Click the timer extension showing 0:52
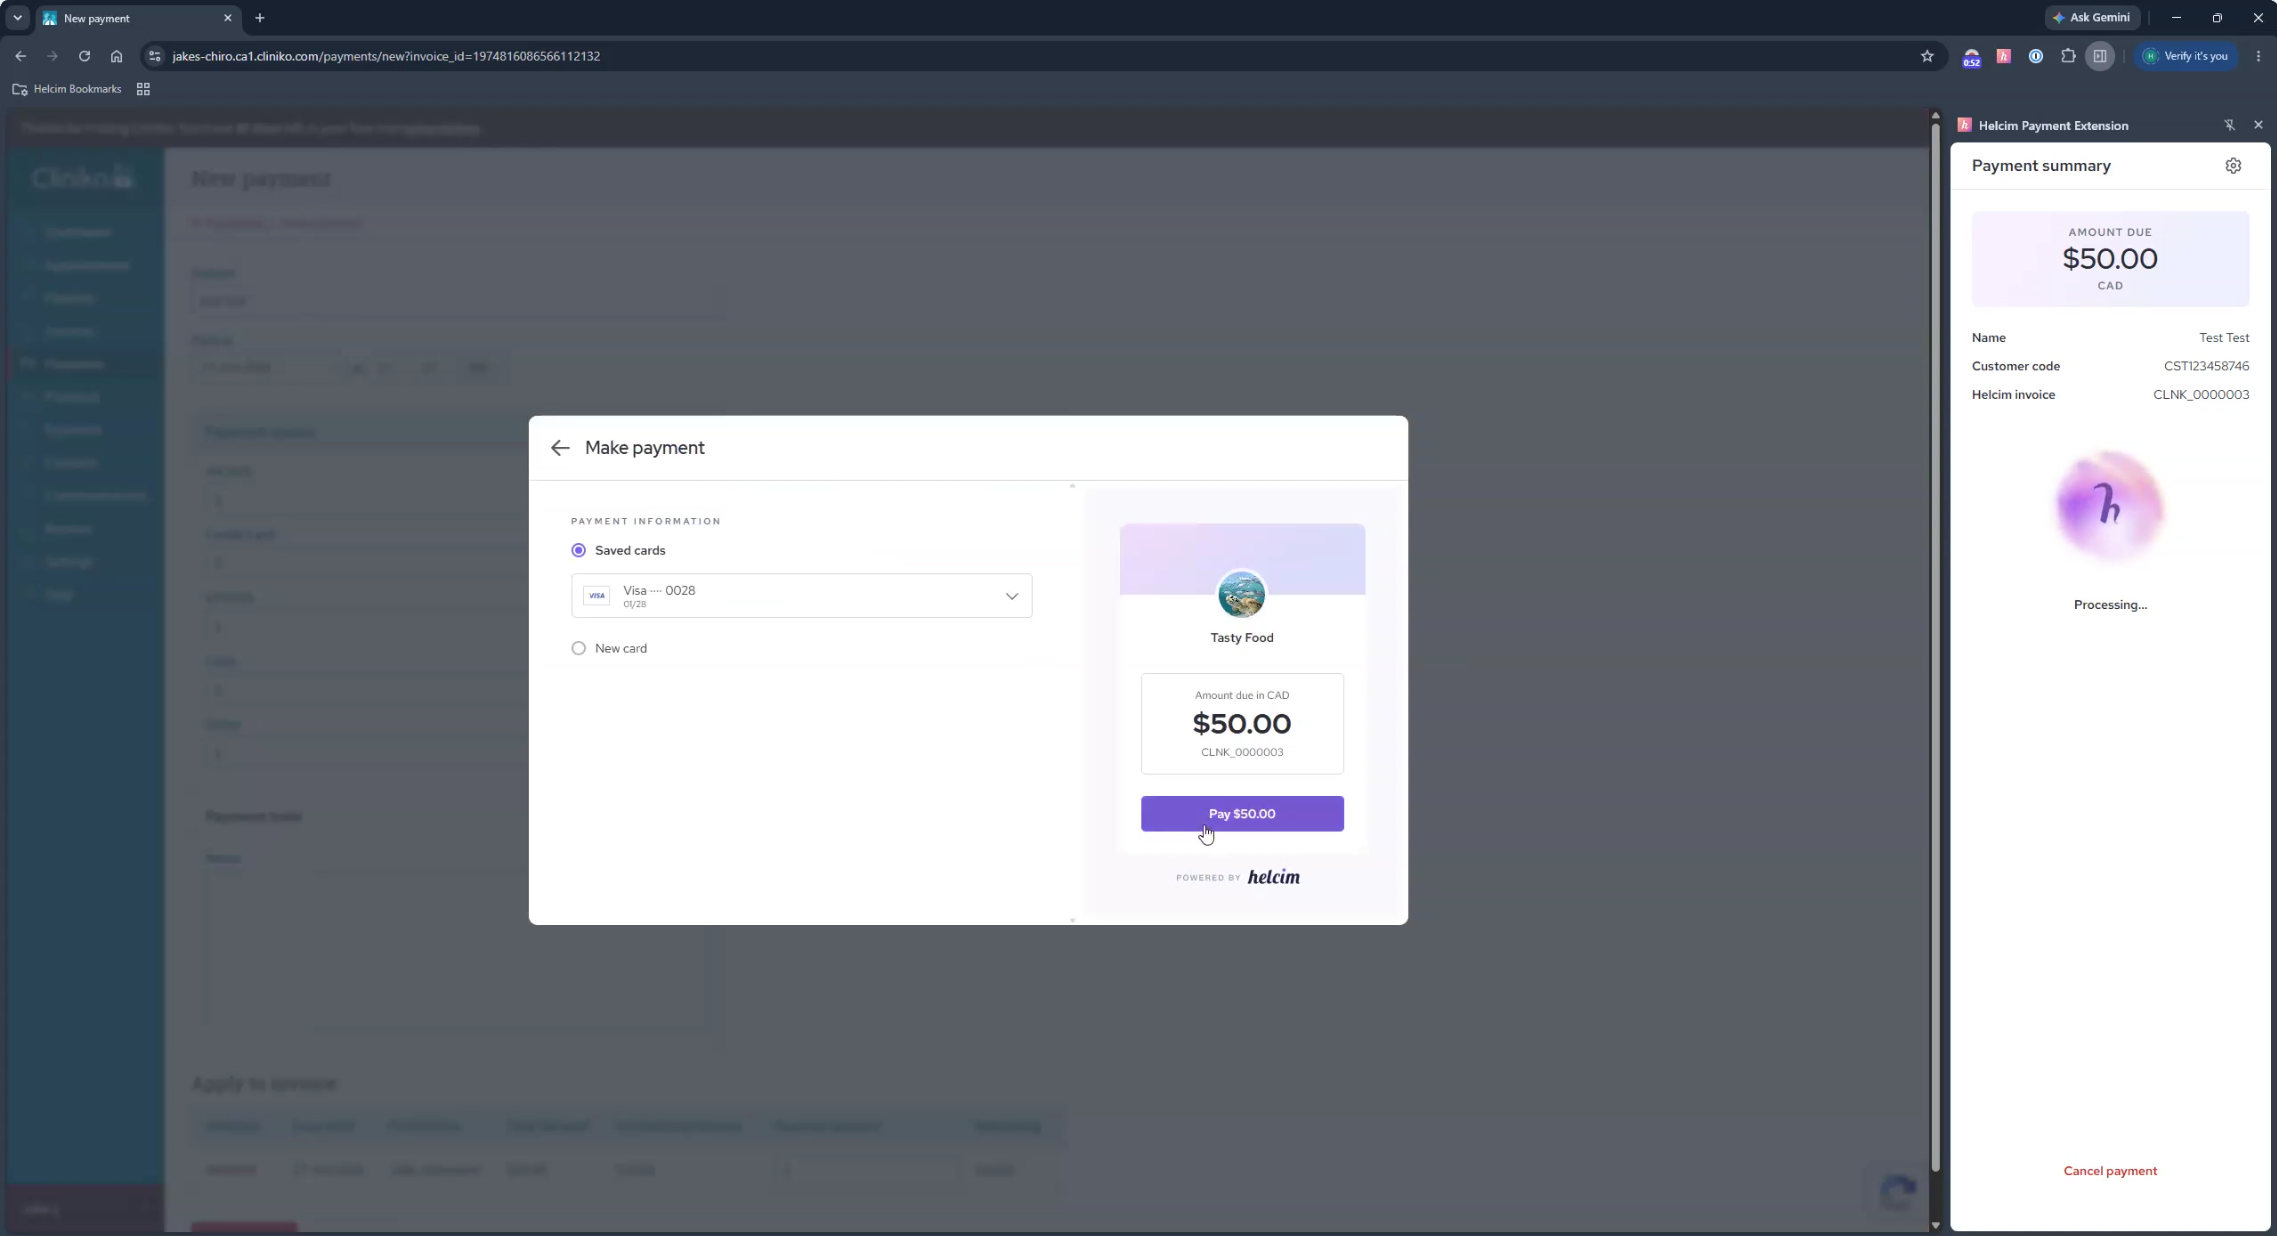Image resolution: width=2277 pixels, height=1236 pixels. pyautogui.click(x=1971, y=58)
